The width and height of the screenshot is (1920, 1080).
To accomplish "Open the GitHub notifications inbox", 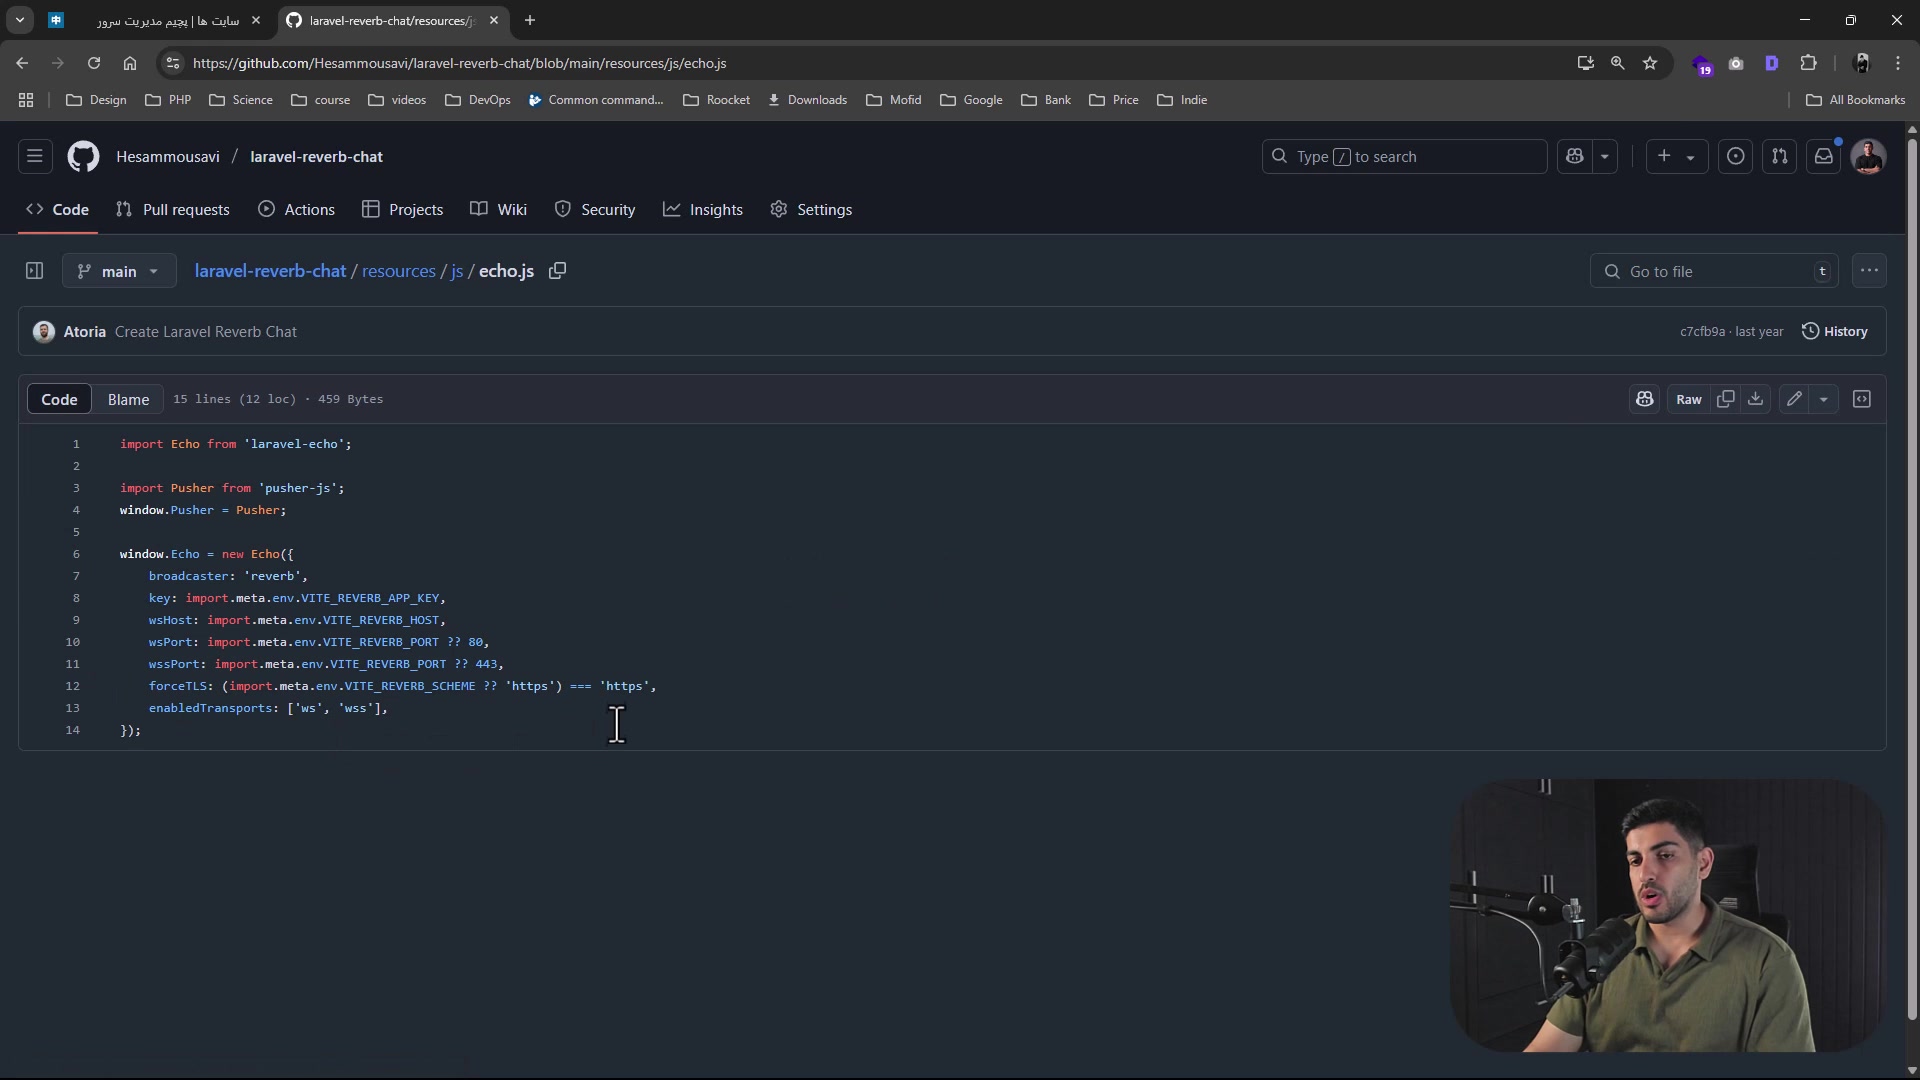I will [x=1823, y=157].
